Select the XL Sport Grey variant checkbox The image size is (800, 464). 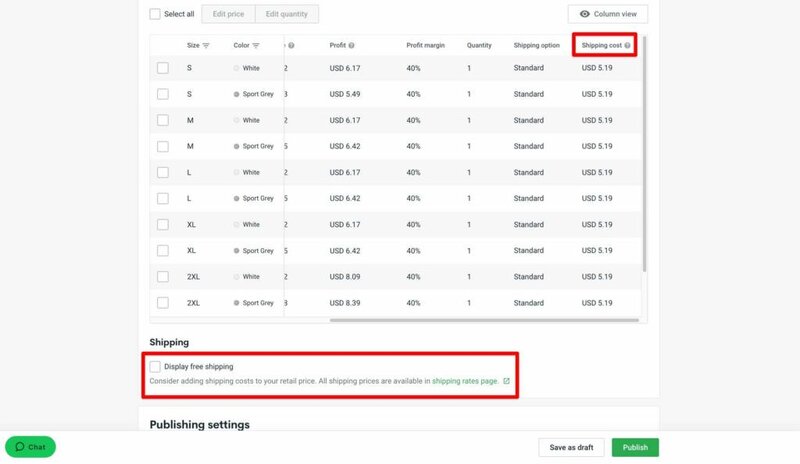click(x=163, y=251)
